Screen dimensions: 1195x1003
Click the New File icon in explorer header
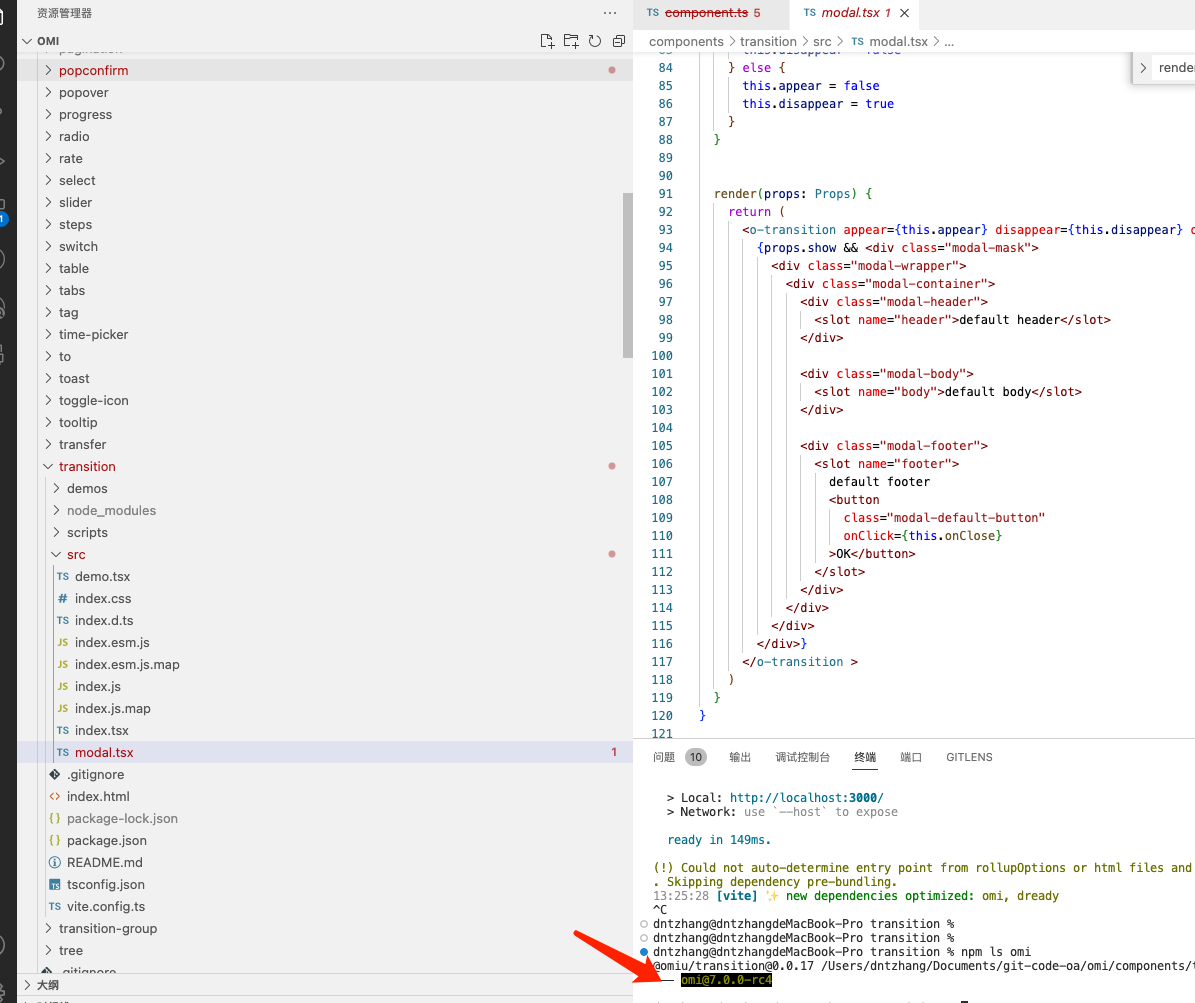coord(546,41)
